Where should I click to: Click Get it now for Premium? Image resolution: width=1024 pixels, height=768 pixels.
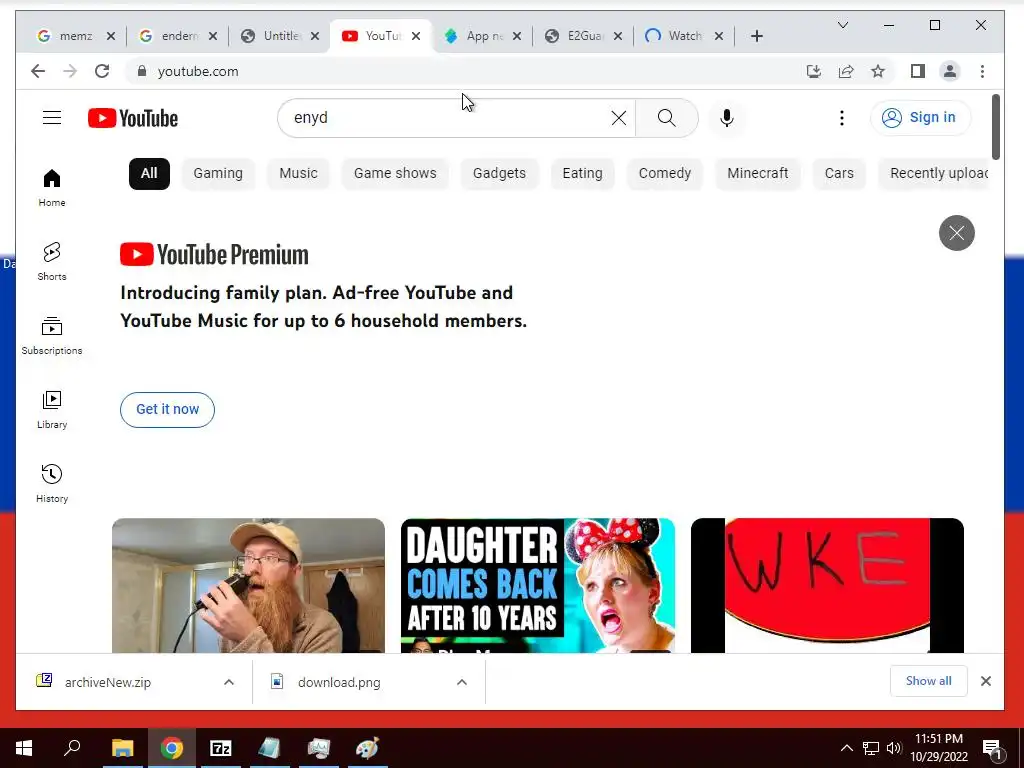167,409
